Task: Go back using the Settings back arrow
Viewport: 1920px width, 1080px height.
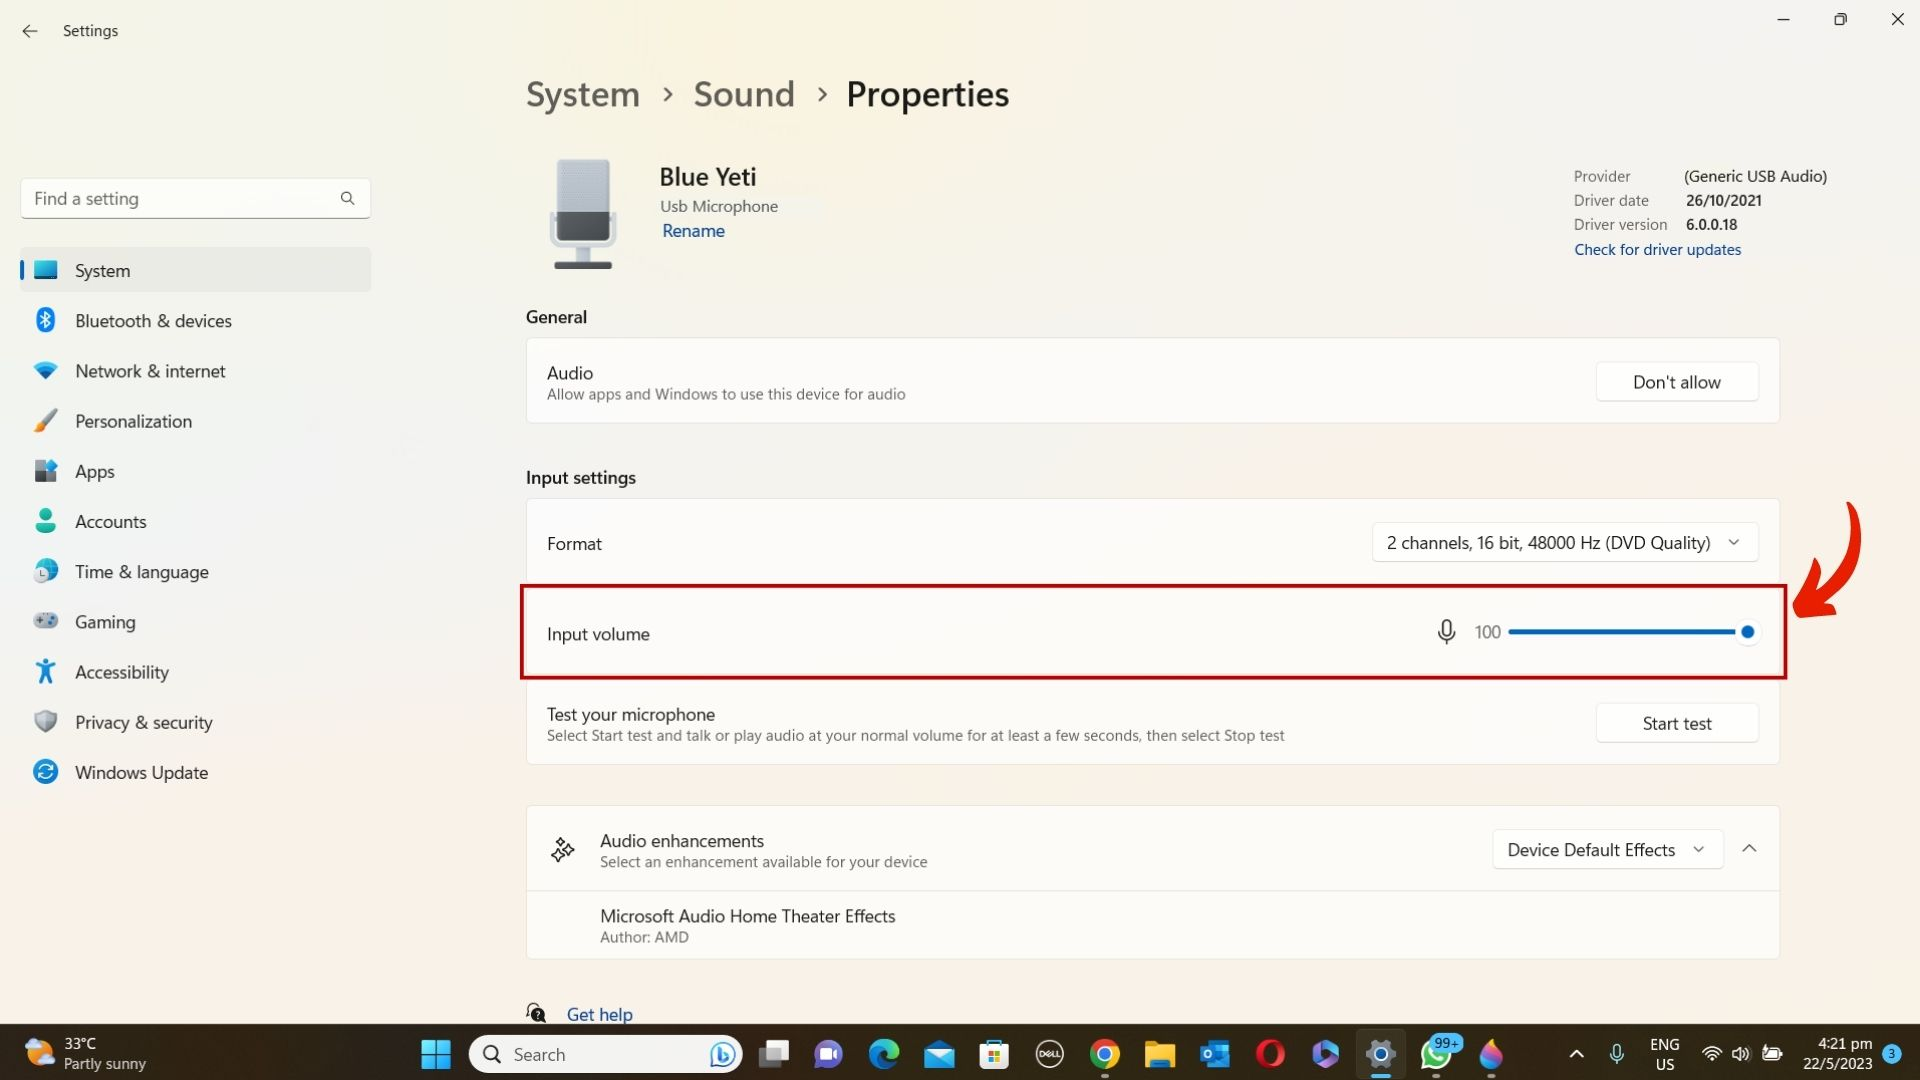Action: click(x=30, y=31)
